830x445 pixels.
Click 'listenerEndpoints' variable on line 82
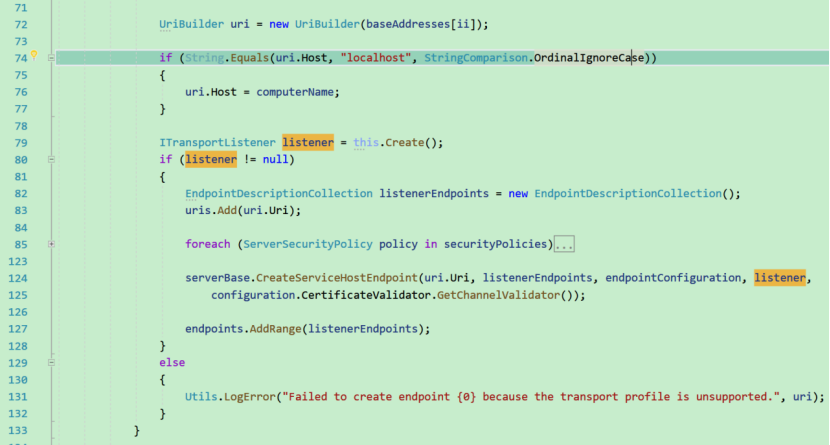coord(434,194)
